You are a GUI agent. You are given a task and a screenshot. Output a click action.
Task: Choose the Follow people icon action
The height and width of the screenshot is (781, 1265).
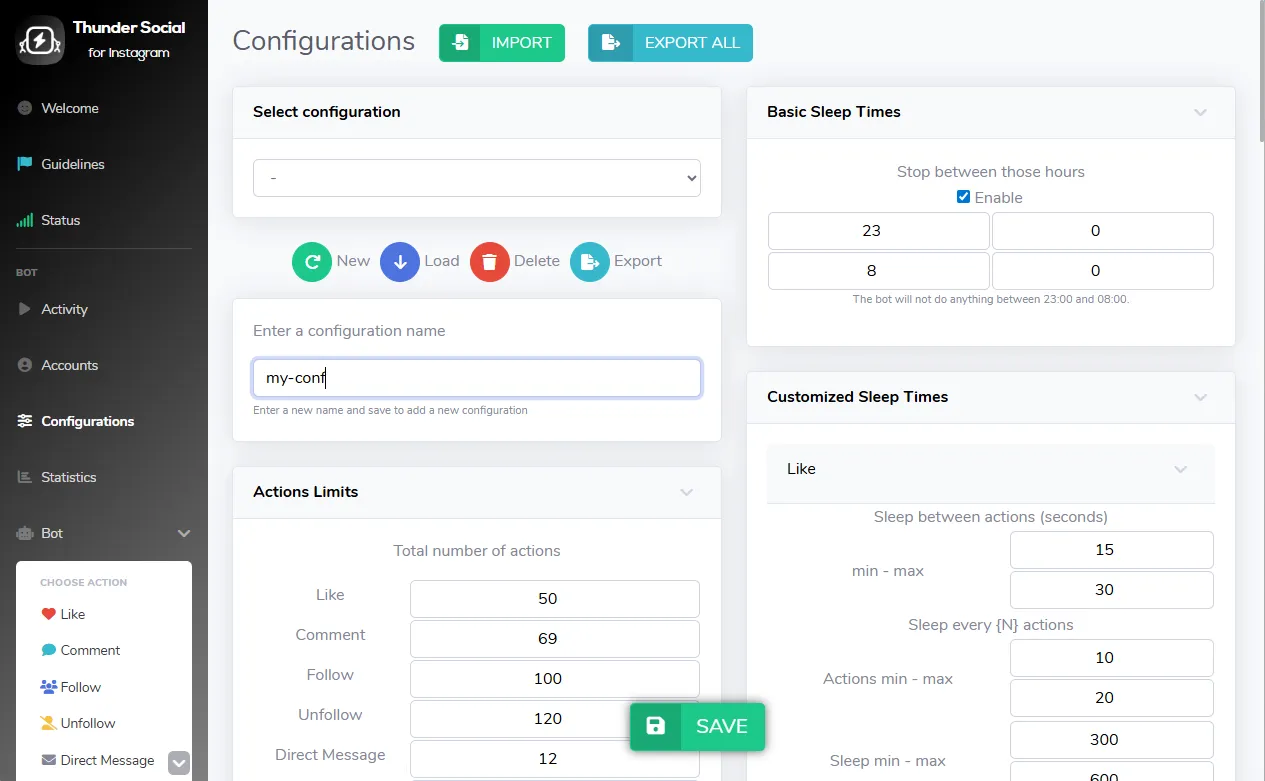[x=48, y=687]
